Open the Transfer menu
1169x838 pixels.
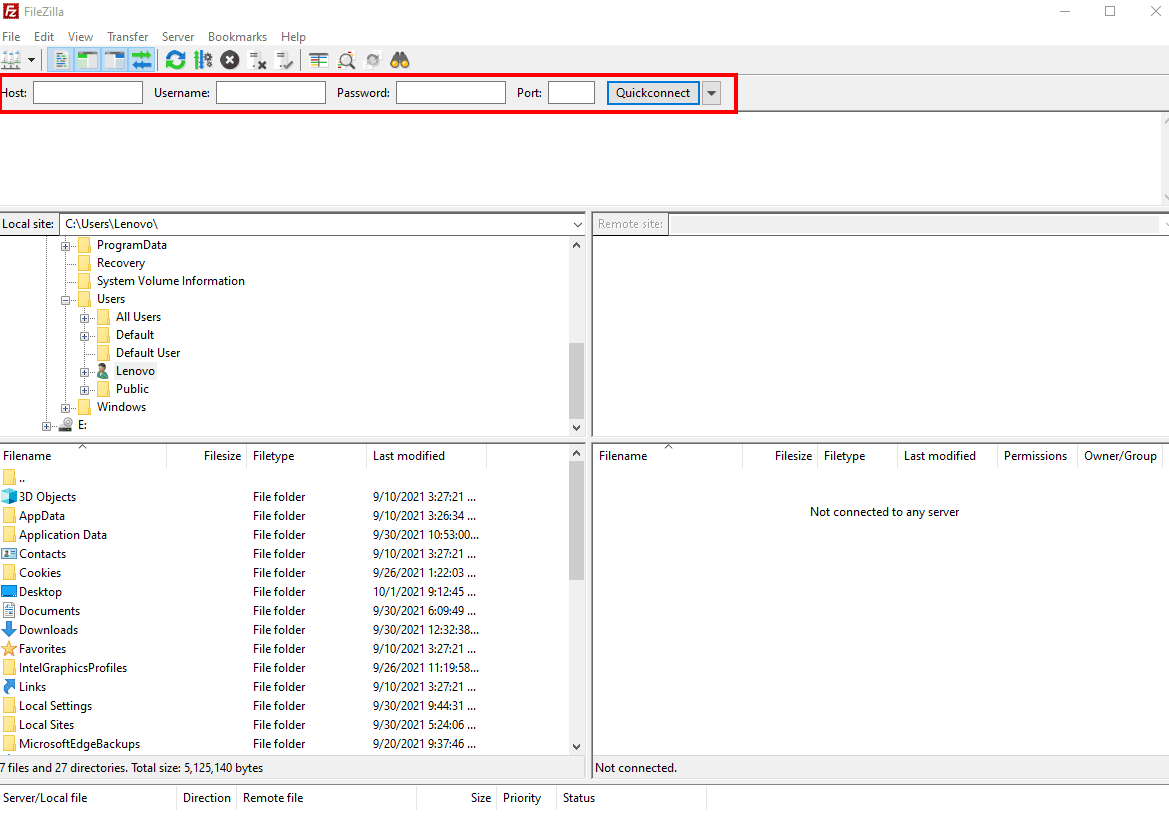[x=127, y=37]
